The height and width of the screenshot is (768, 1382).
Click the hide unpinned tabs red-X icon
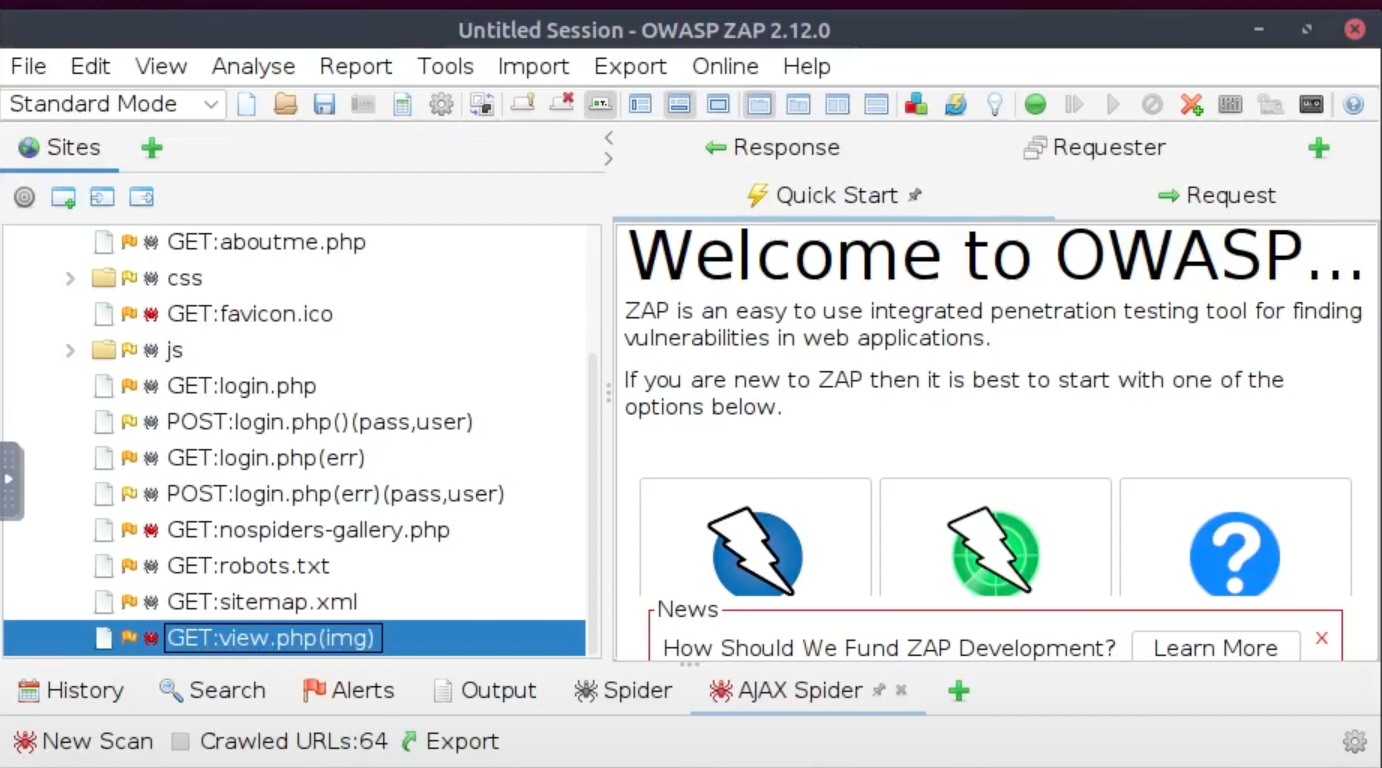click(562, 104)
